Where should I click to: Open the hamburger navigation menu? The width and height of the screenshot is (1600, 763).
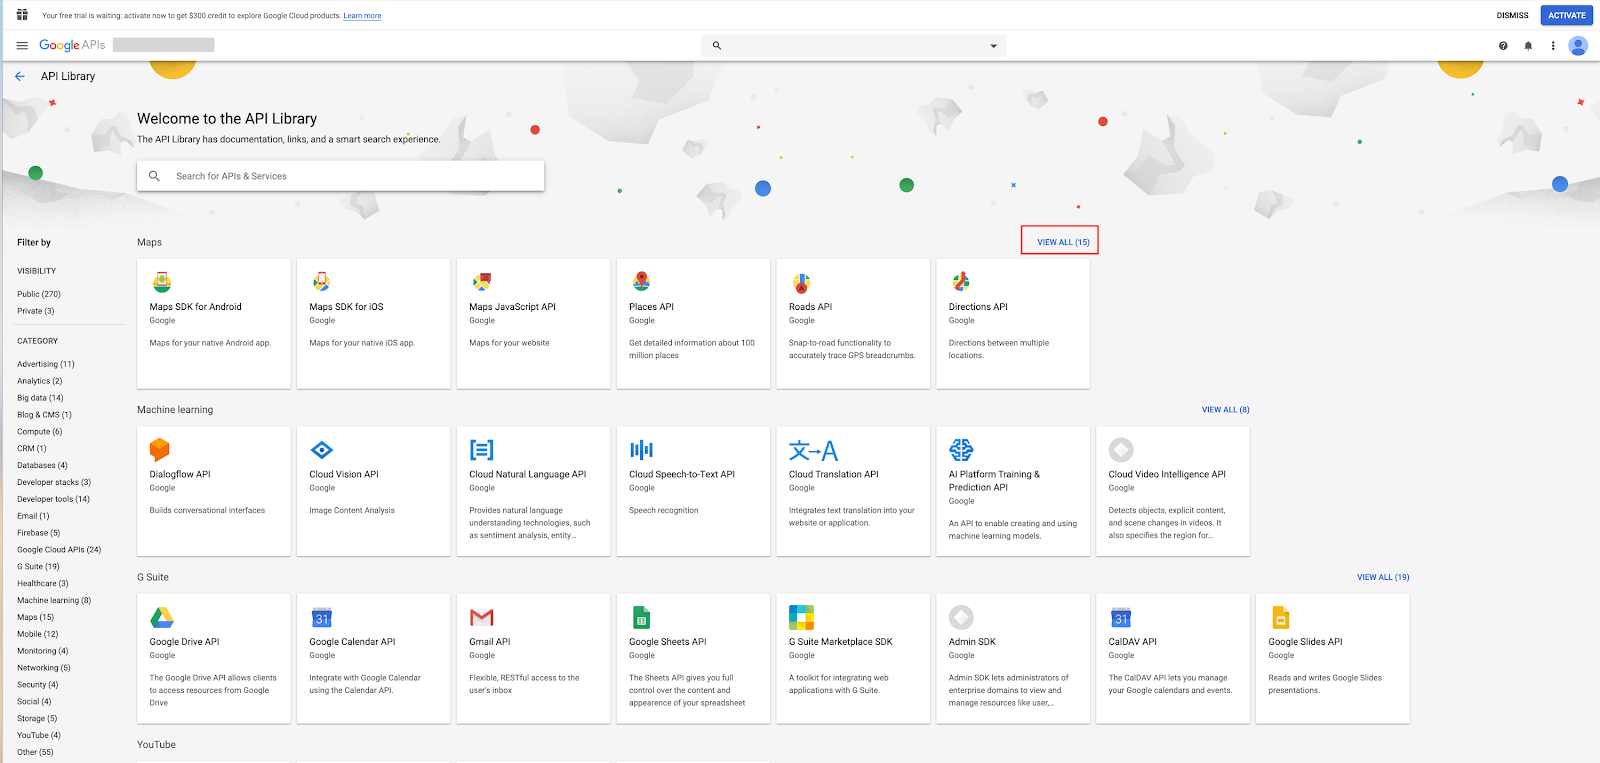coord(22,45)
